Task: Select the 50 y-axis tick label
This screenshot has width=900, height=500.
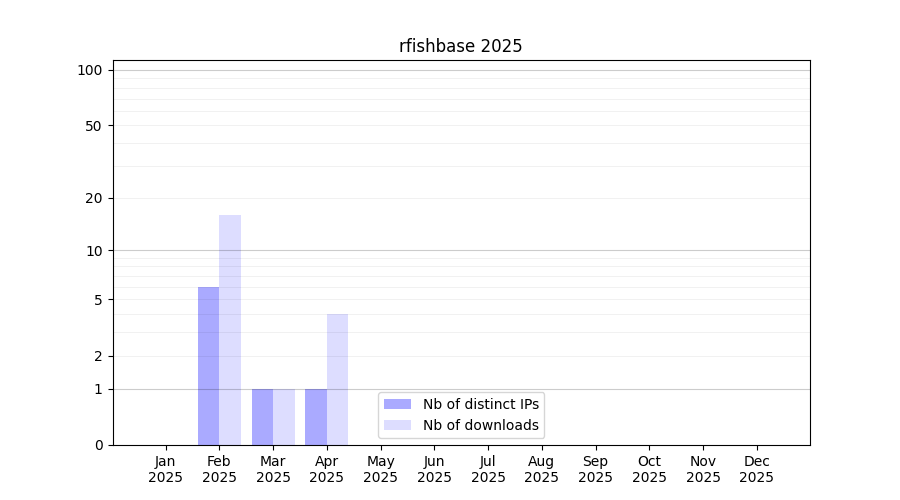Action: 93,126
